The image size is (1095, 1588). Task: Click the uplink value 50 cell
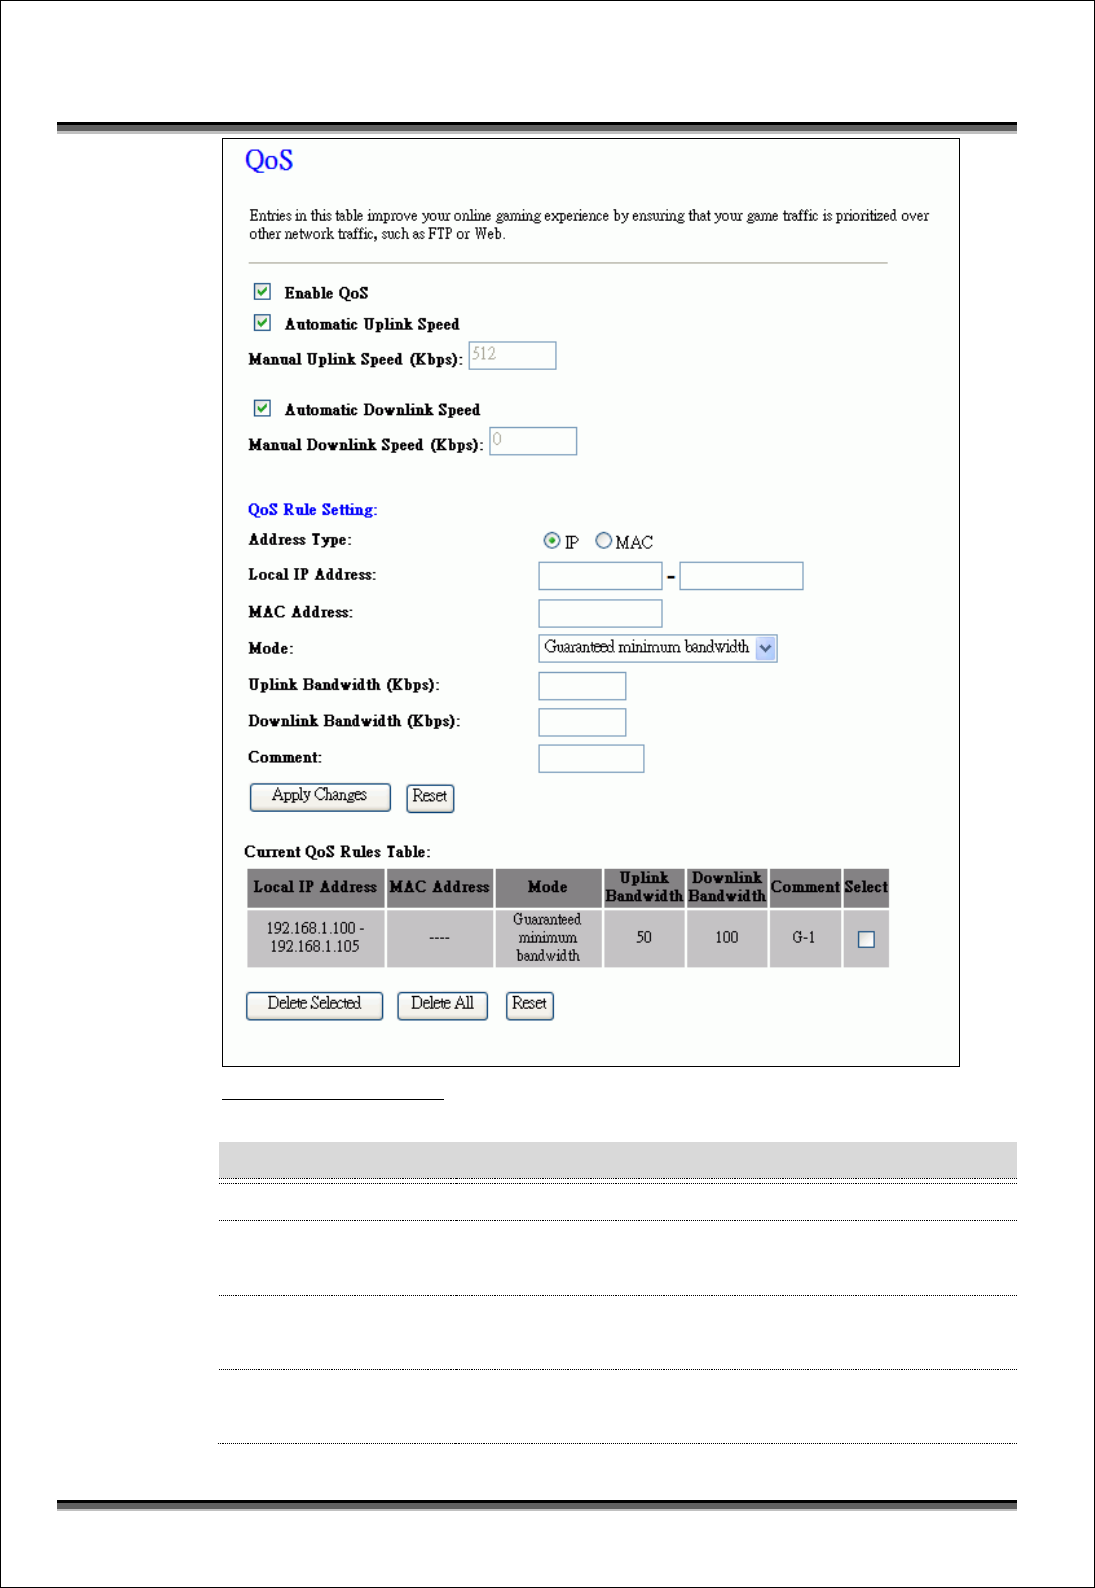(x=644, y=938)
